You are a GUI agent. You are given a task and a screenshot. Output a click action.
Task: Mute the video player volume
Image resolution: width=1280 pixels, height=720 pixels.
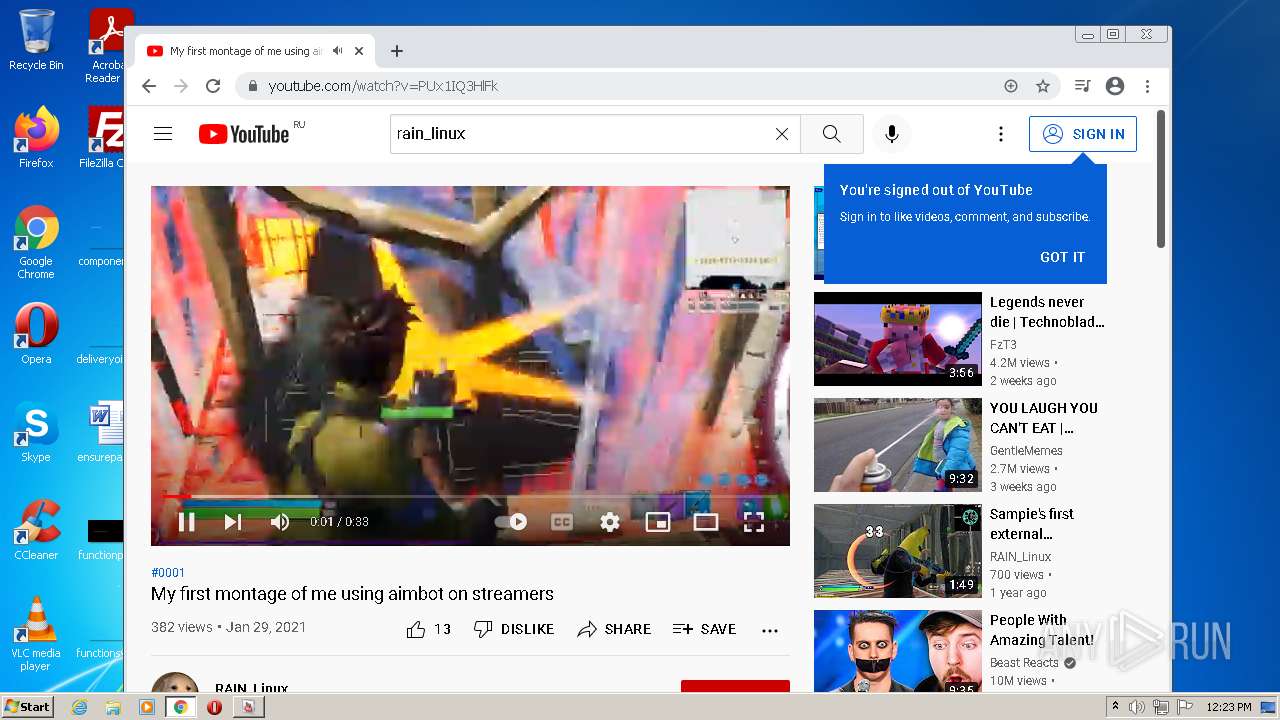coord(280,521)
